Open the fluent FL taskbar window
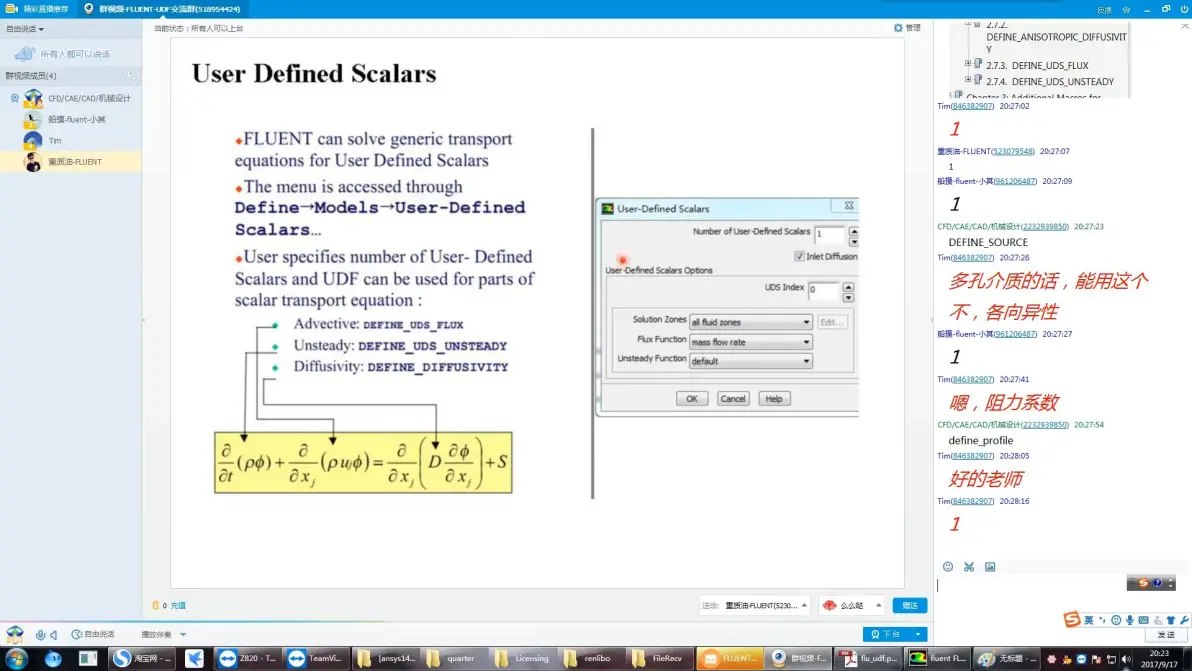 pyautogui.click(x=938, y=658)
